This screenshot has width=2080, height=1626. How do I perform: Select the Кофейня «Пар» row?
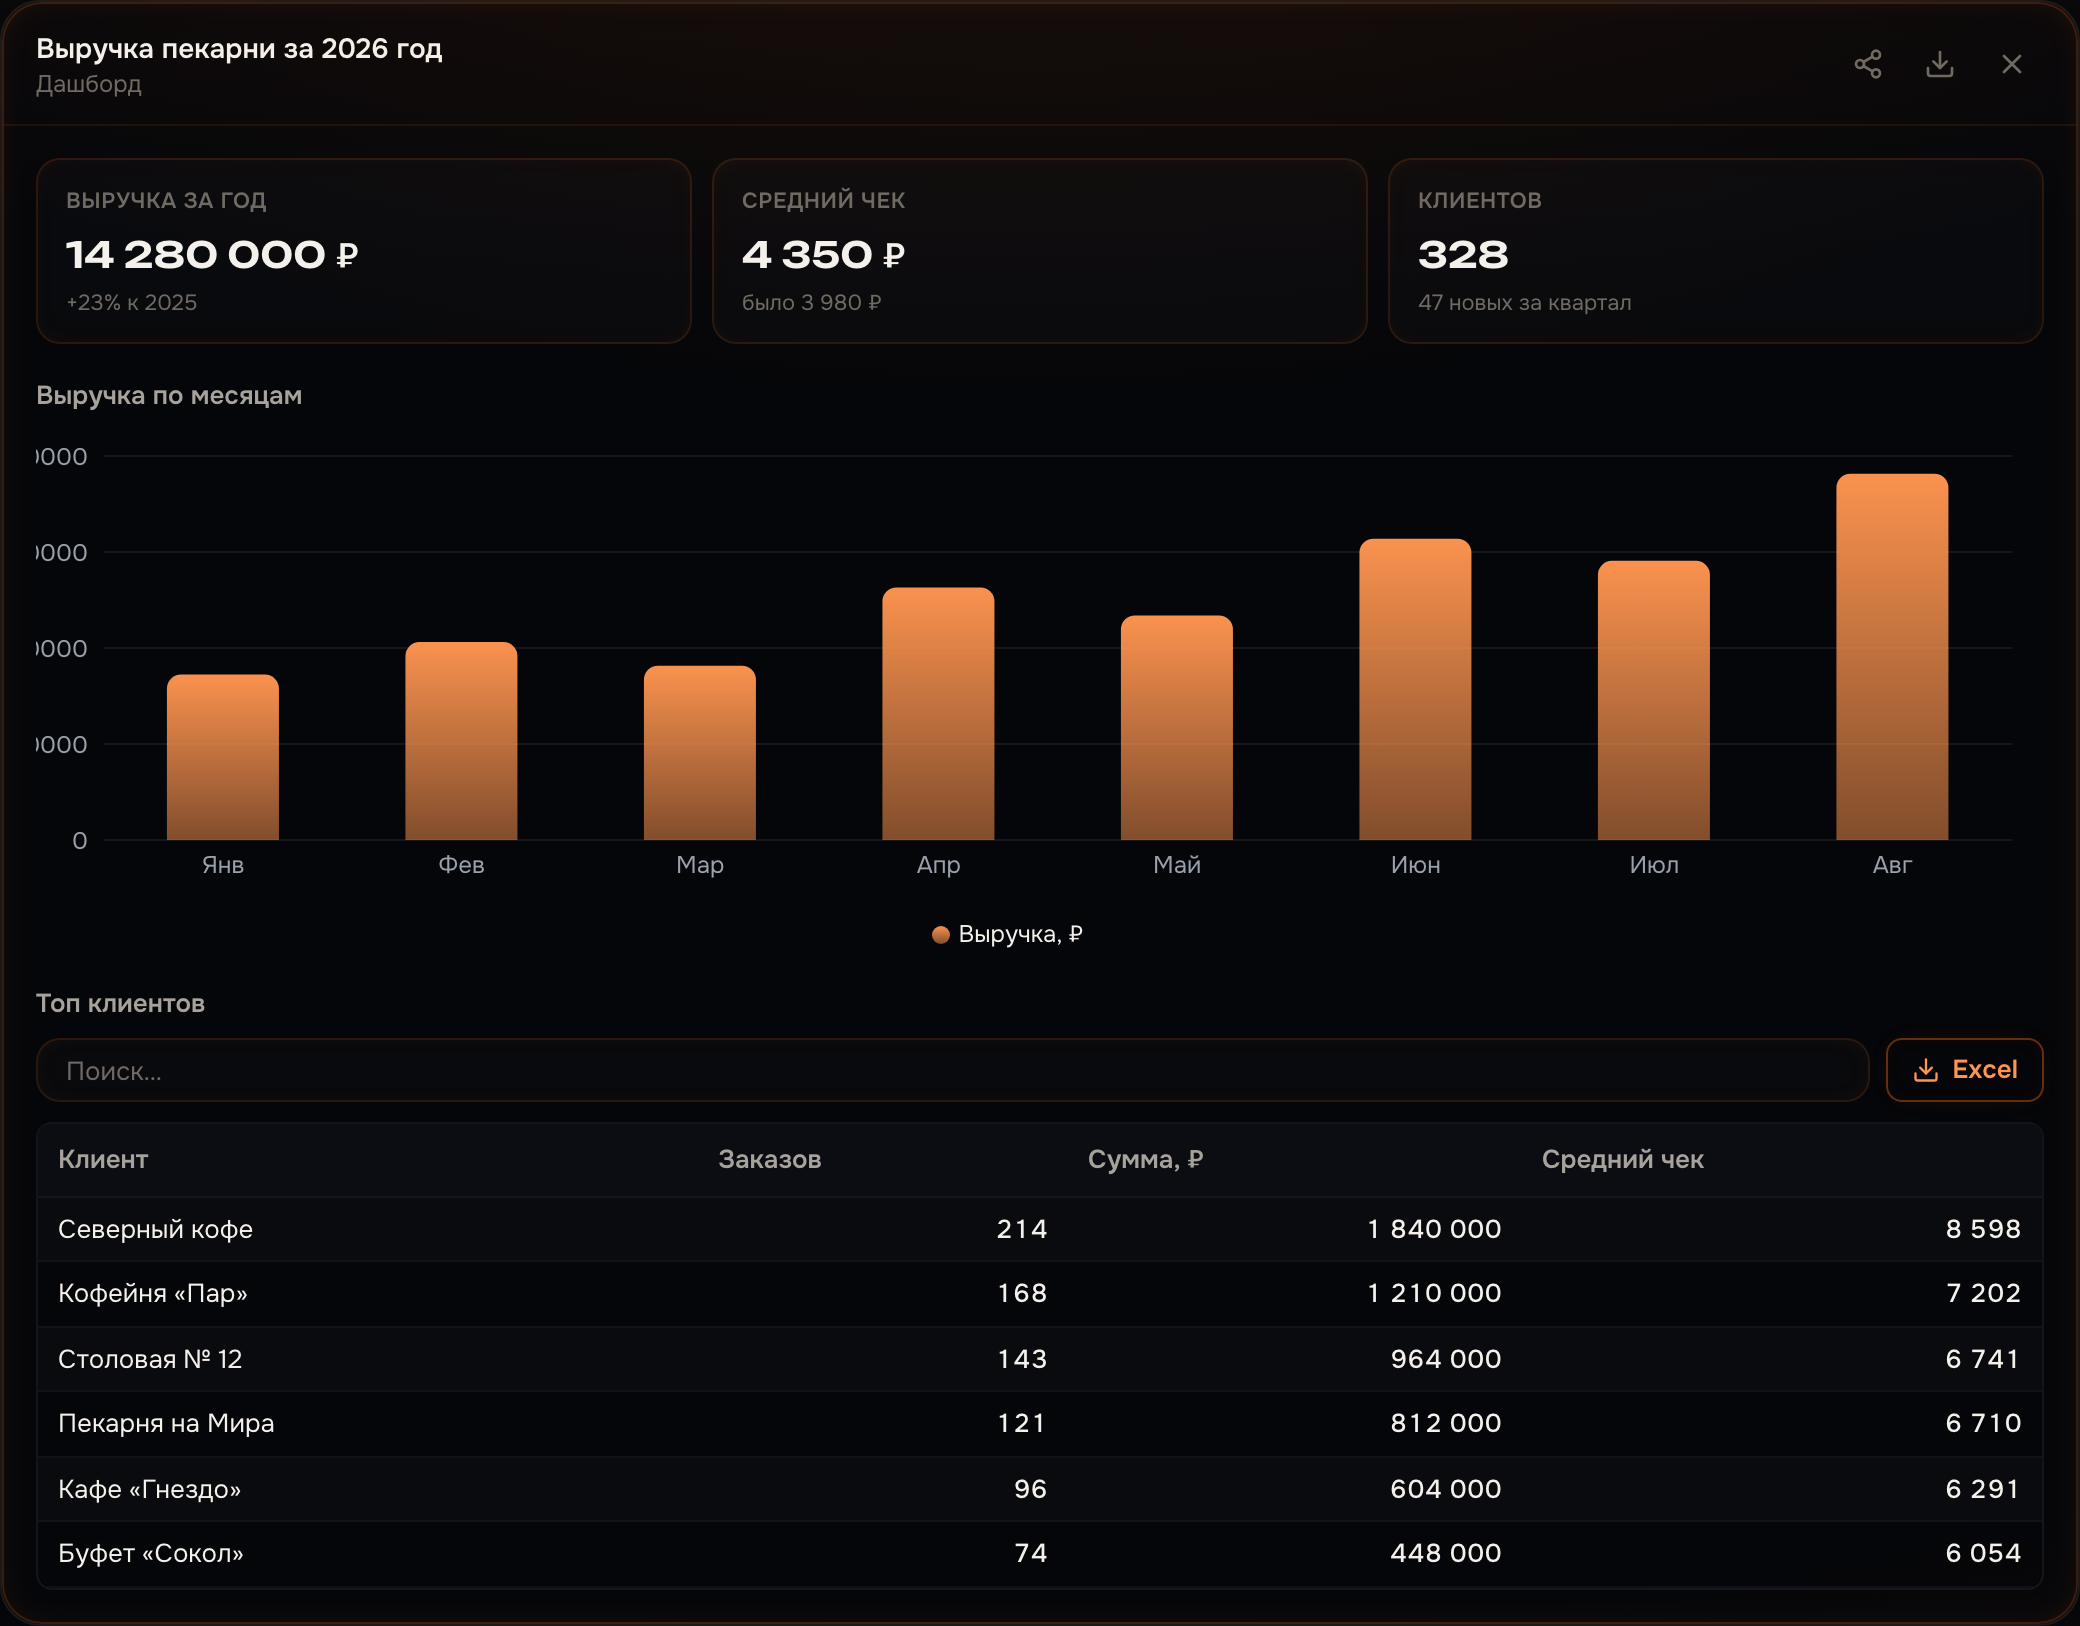pos(1040,1294)
